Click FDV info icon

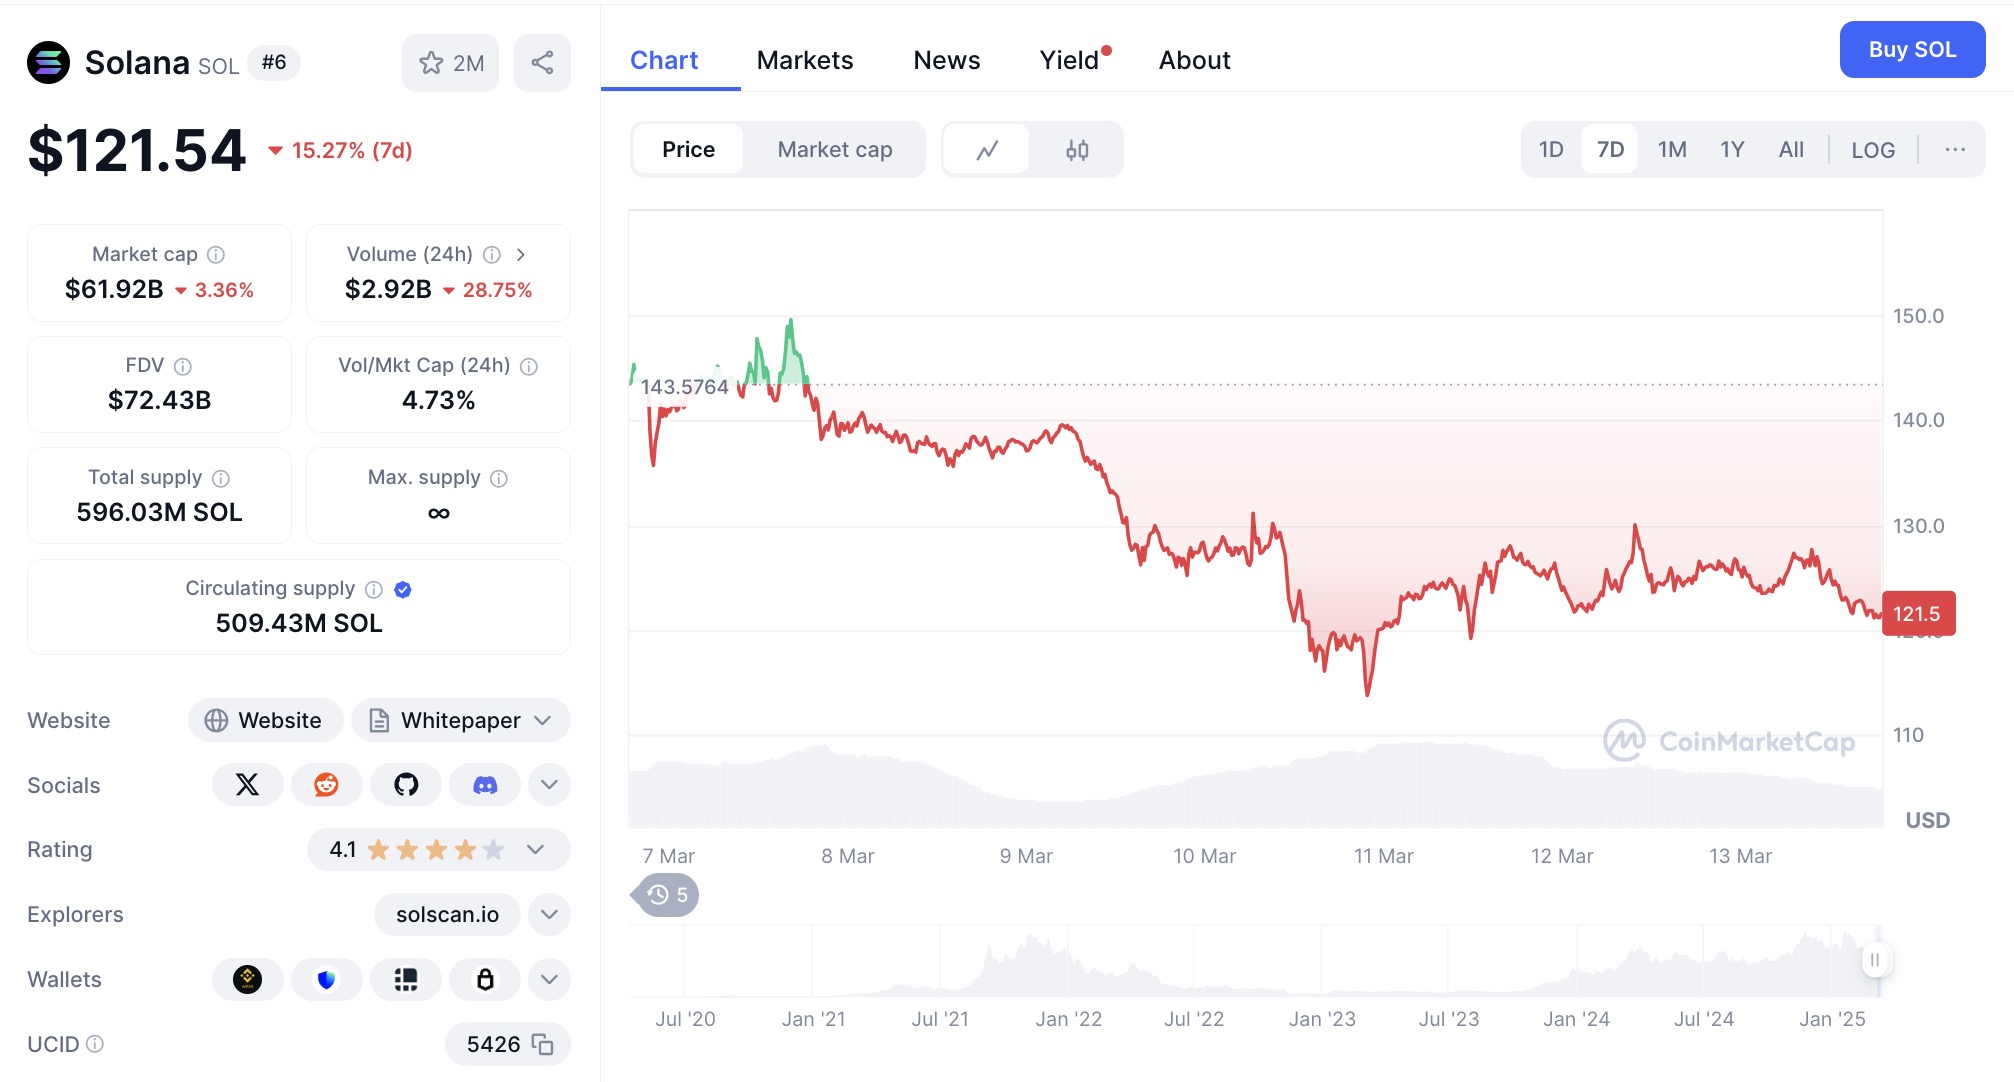(183, 366)
